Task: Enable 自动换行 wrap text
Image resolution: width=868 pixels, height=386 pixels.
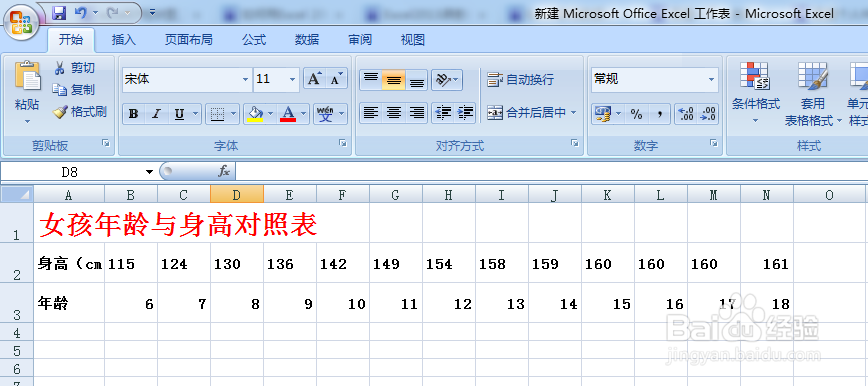Action: point(520,80)
